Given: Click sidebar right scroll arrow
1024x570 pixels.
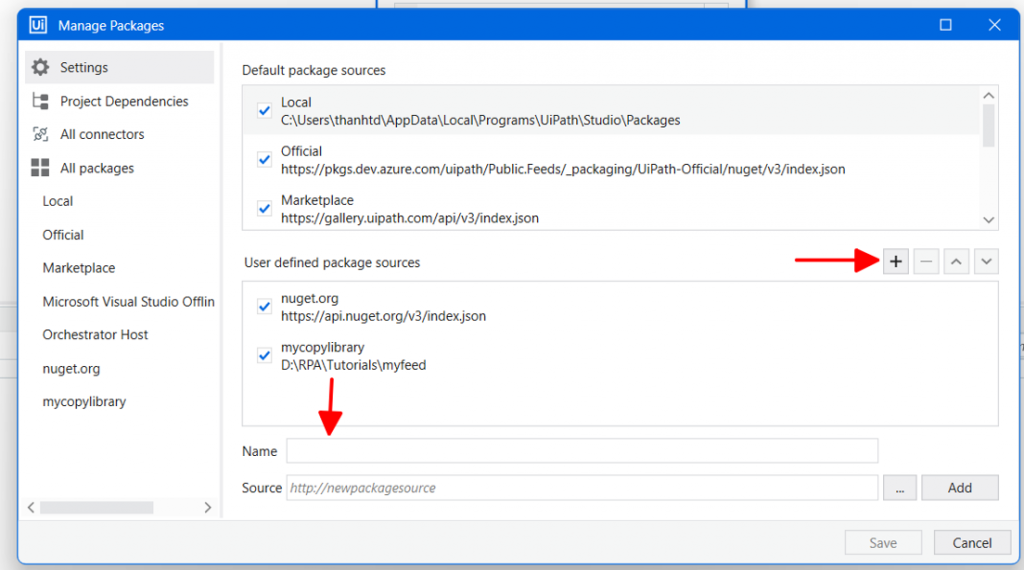Looking at the screenshot, I should [x=208, y=507].
